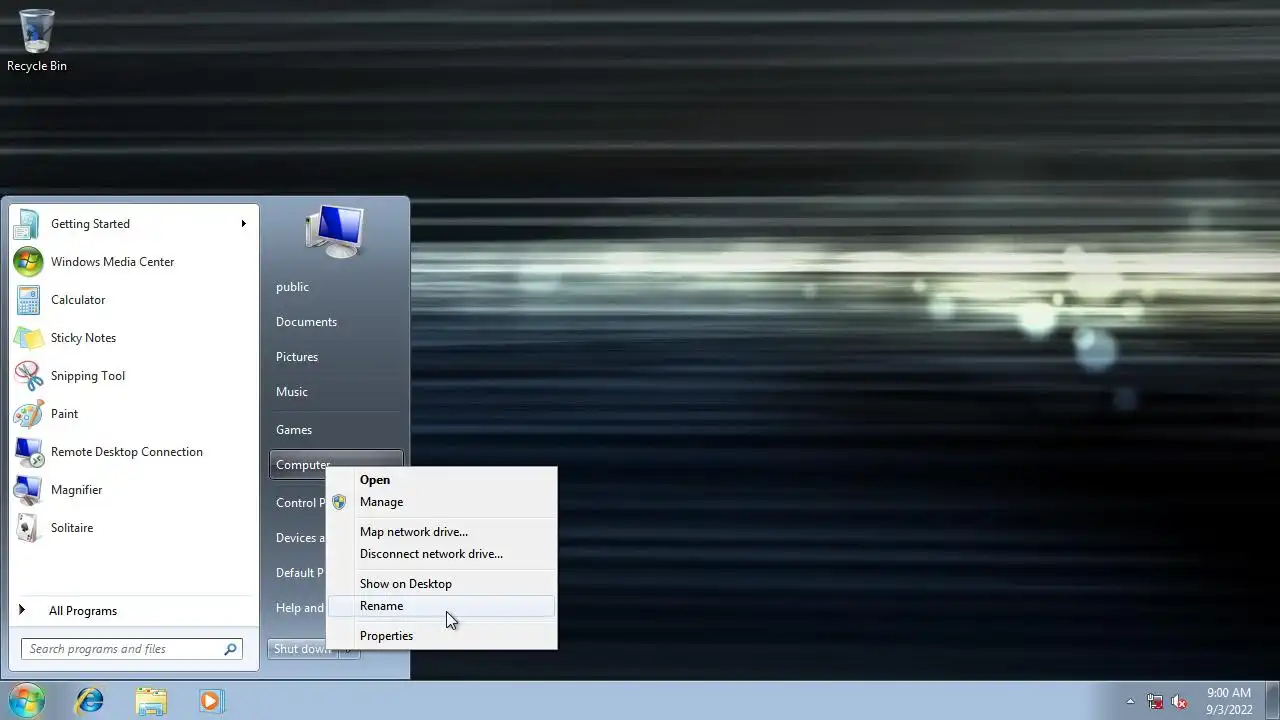
Task: Open Sticky Notes program
Action: tap(134, 338)
